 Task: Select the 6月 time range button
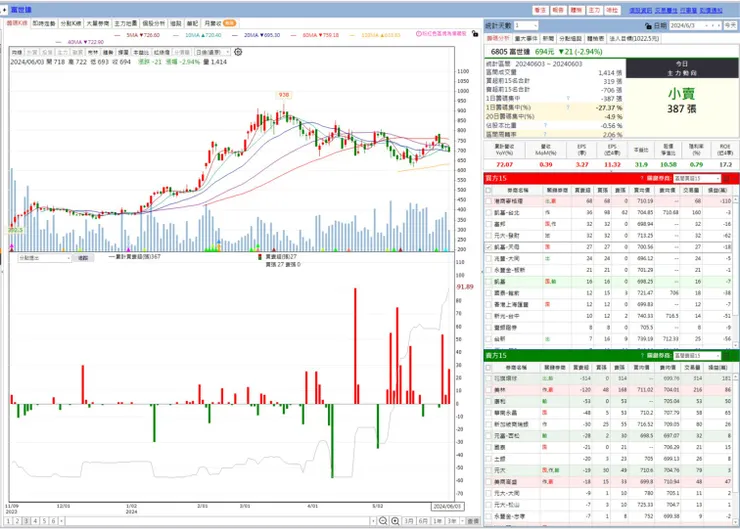point(423,521)
